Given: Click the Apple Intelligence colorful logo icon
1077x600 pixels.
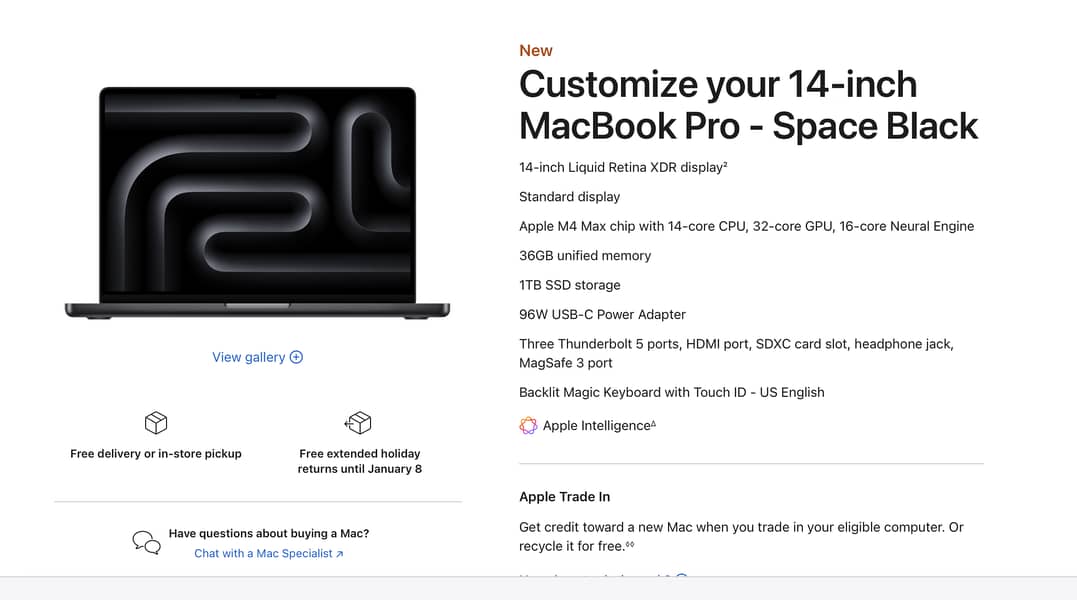Looking at the screenshot, I should coord(528,426).
